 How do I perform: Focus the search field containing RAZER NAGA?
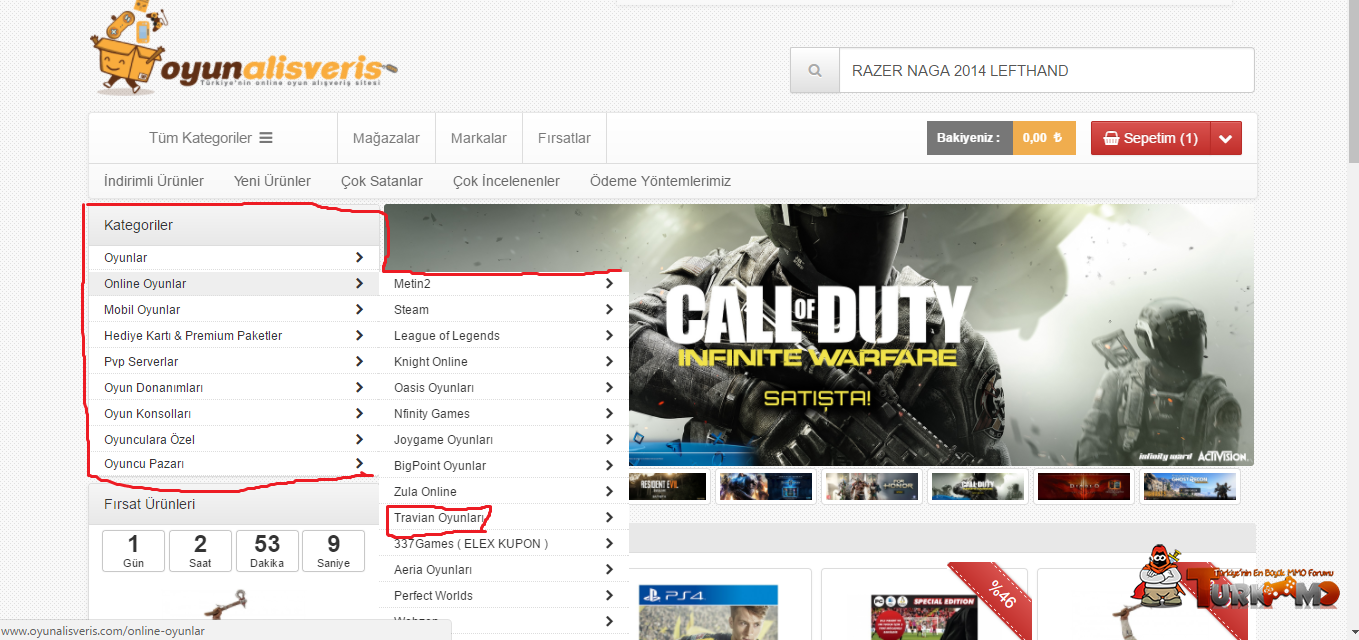(1046, 71)
